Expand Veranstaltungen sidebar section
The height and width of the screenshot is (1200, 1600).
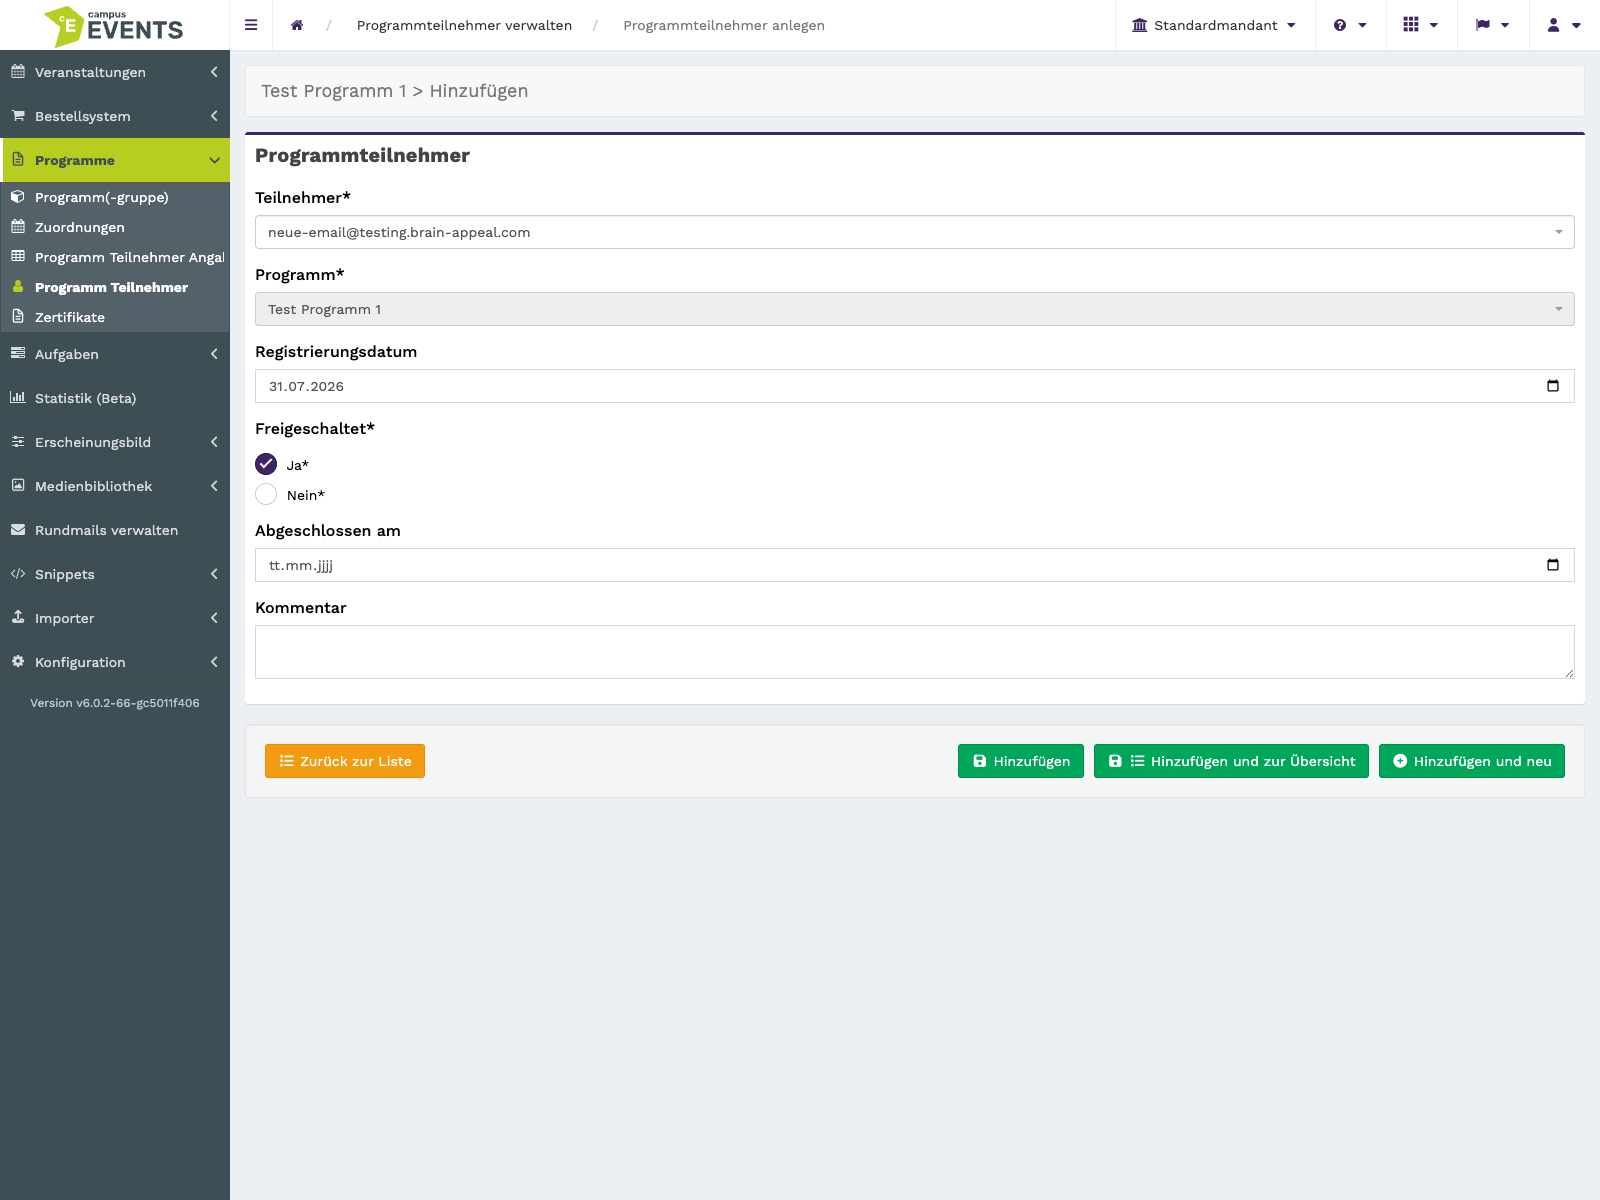(x=115, y=72)
